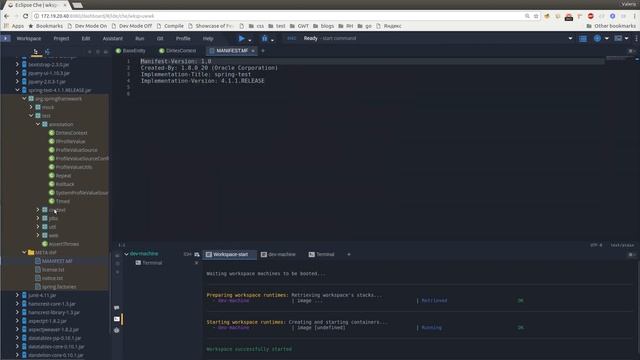Reload the browser page
This screenshot has height=360, width=640.
(25, 16)
